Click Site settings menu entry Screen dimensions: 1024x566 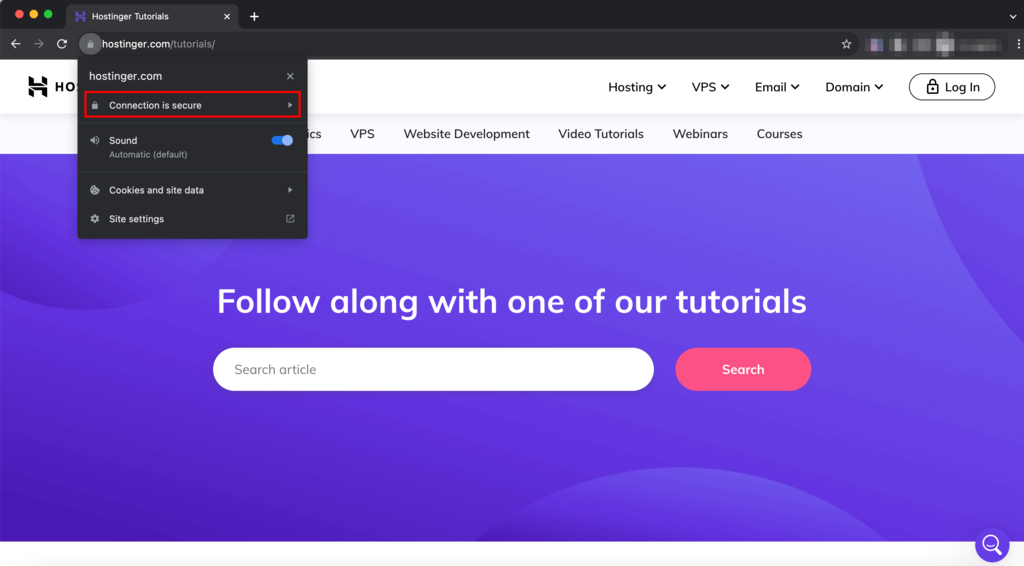(192, 219)
